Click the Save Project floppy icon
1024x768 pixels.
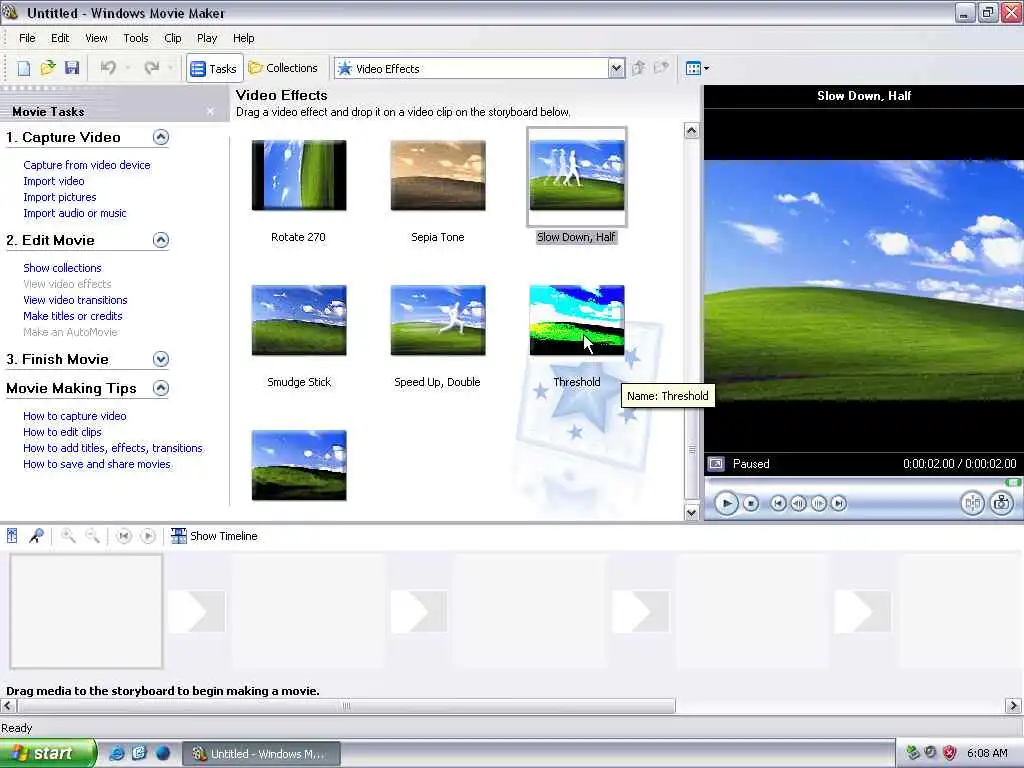click(x=72, y=68)
